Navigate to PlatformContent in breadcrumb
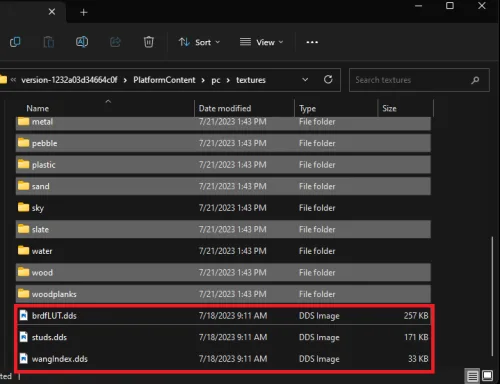Viewport: 500px width, 384px height. click(164, 80)
